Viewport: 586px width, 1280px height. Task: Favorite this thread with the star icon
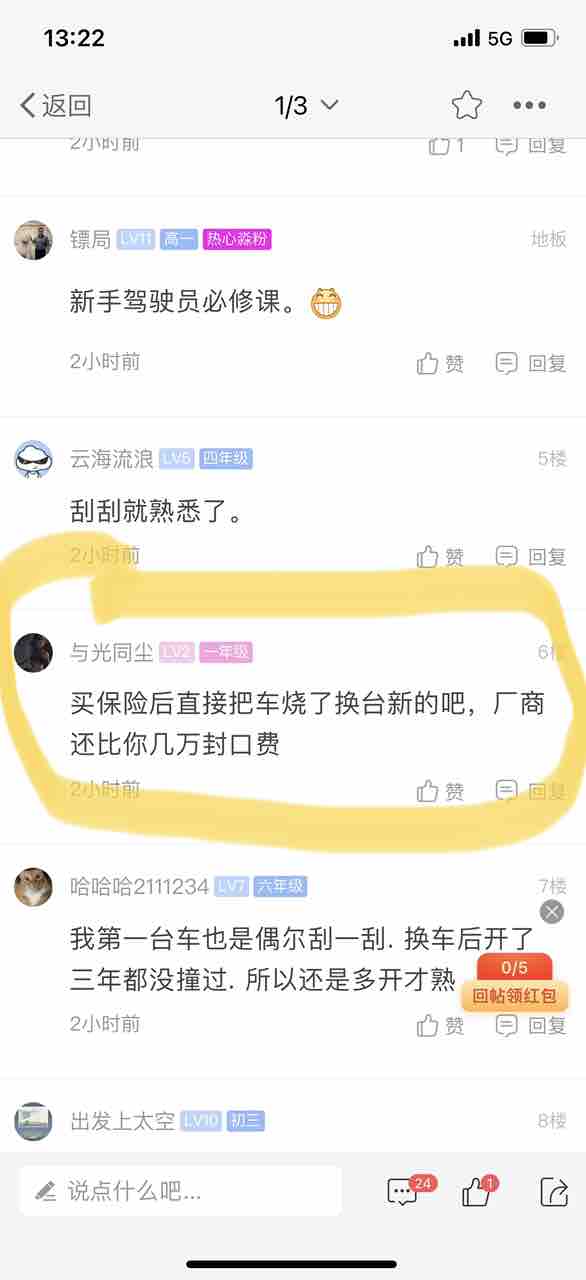(466, 105)
